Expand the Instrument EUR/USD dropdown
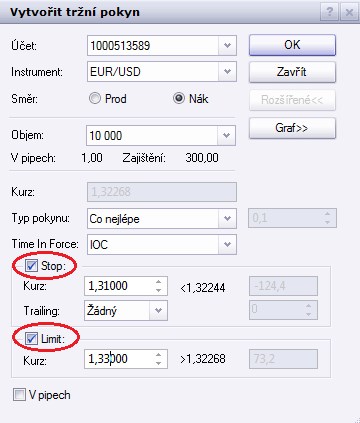The width and height of the screenshot is (360, 423). pyautogui.click(x=227, y=72)
